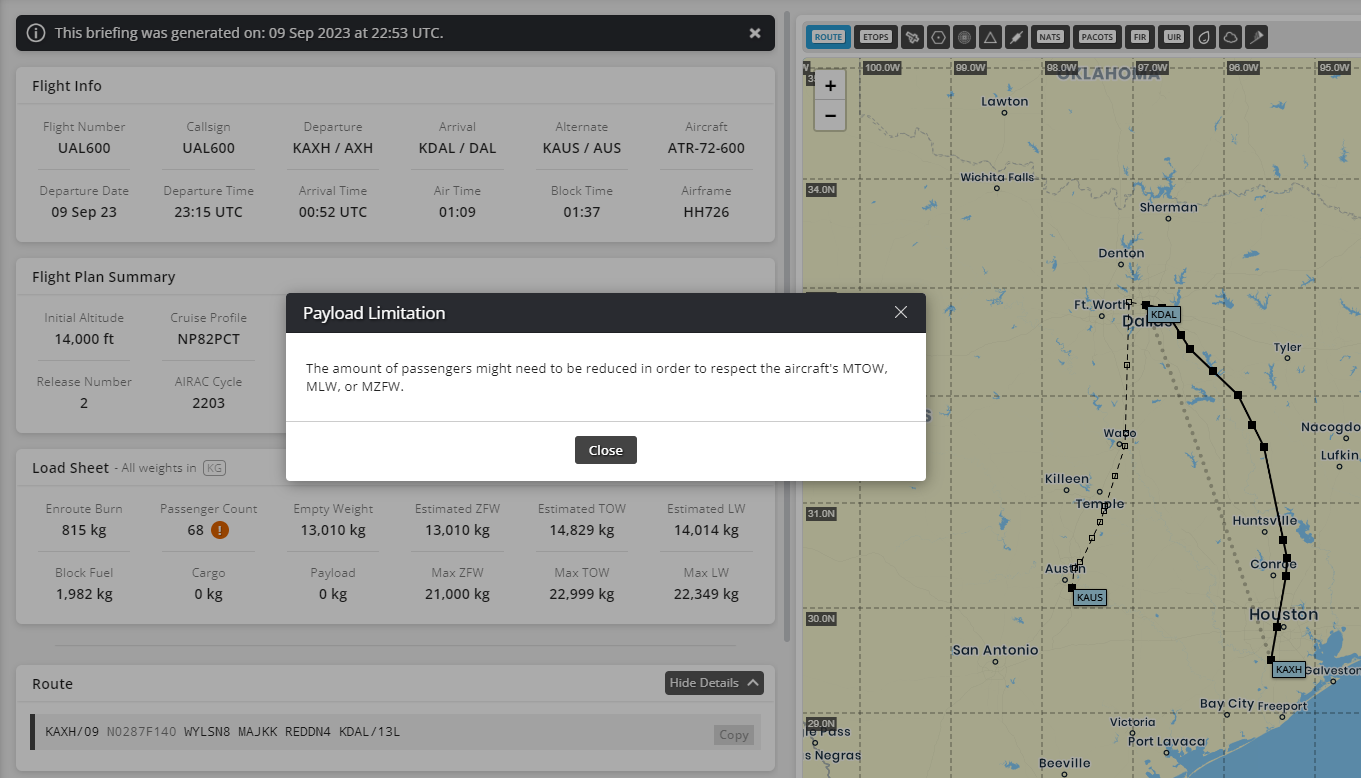Click the Max TOW 22,999 kg
The height and width of the screenshot is (778, 1361).
[582, 594]
